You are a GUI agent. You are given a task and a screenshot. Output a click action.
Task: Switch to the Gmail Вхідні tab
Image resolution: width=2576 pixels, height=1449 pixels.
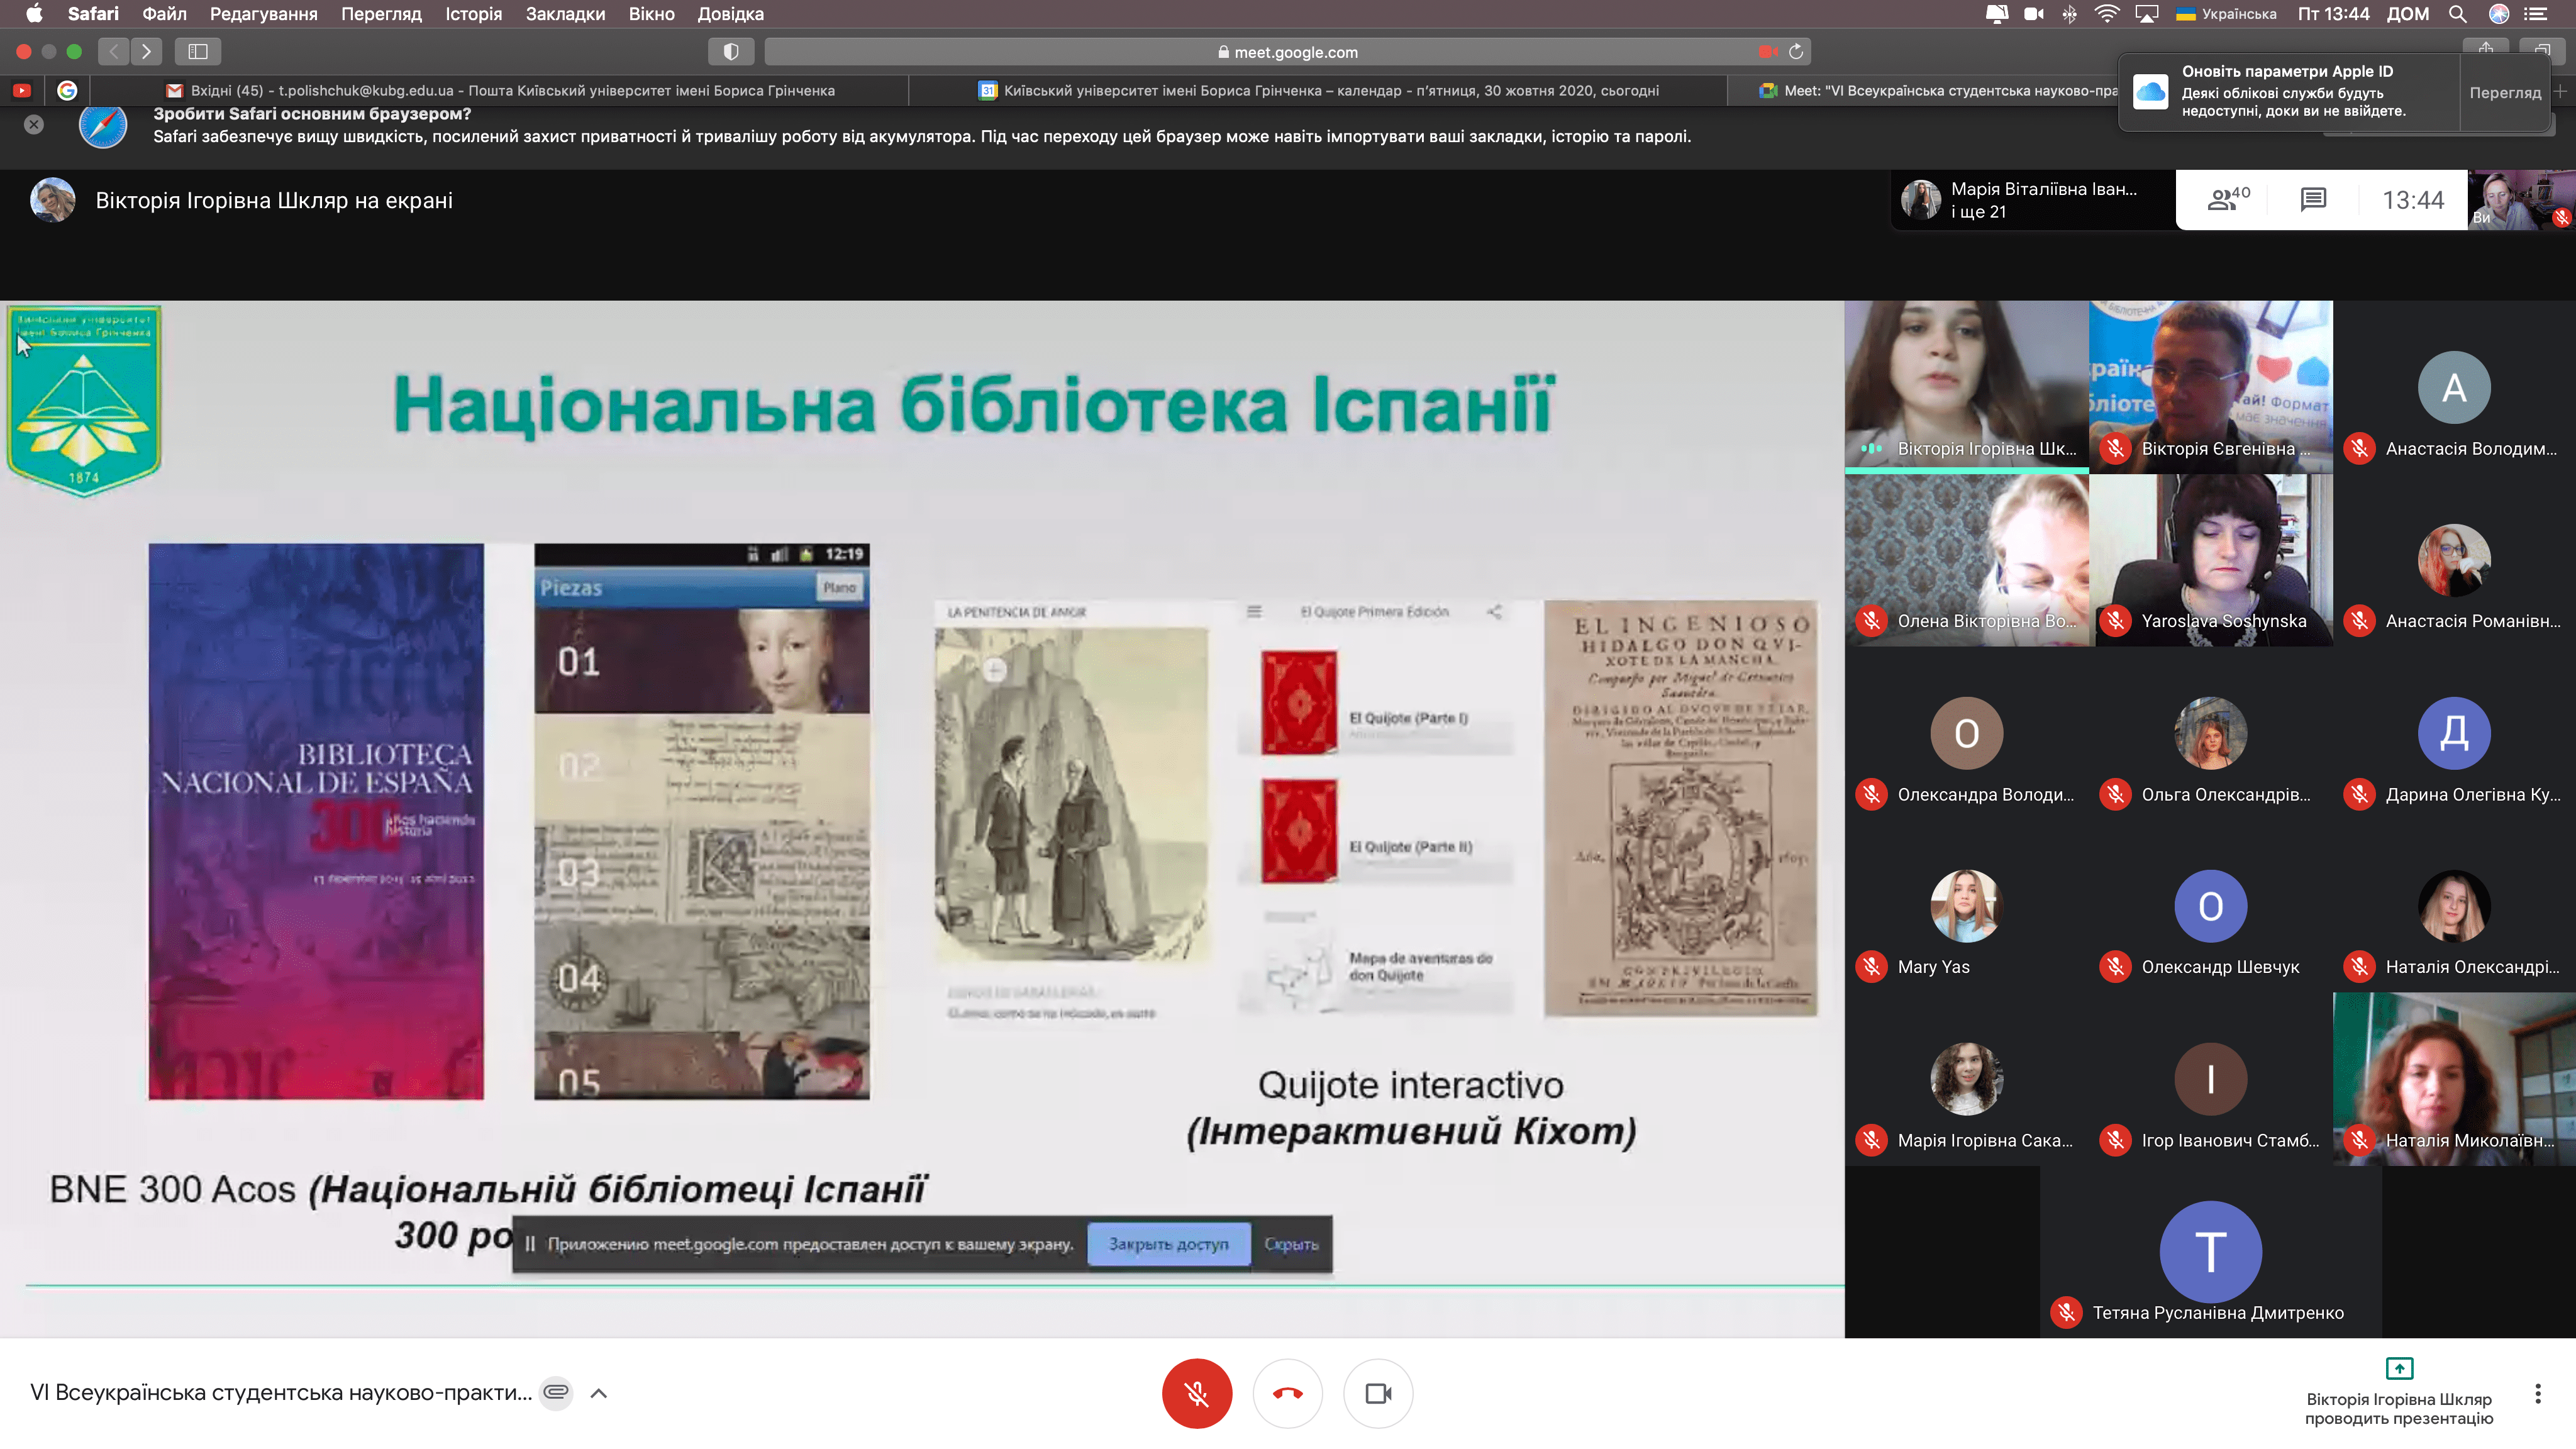[500, 90]
